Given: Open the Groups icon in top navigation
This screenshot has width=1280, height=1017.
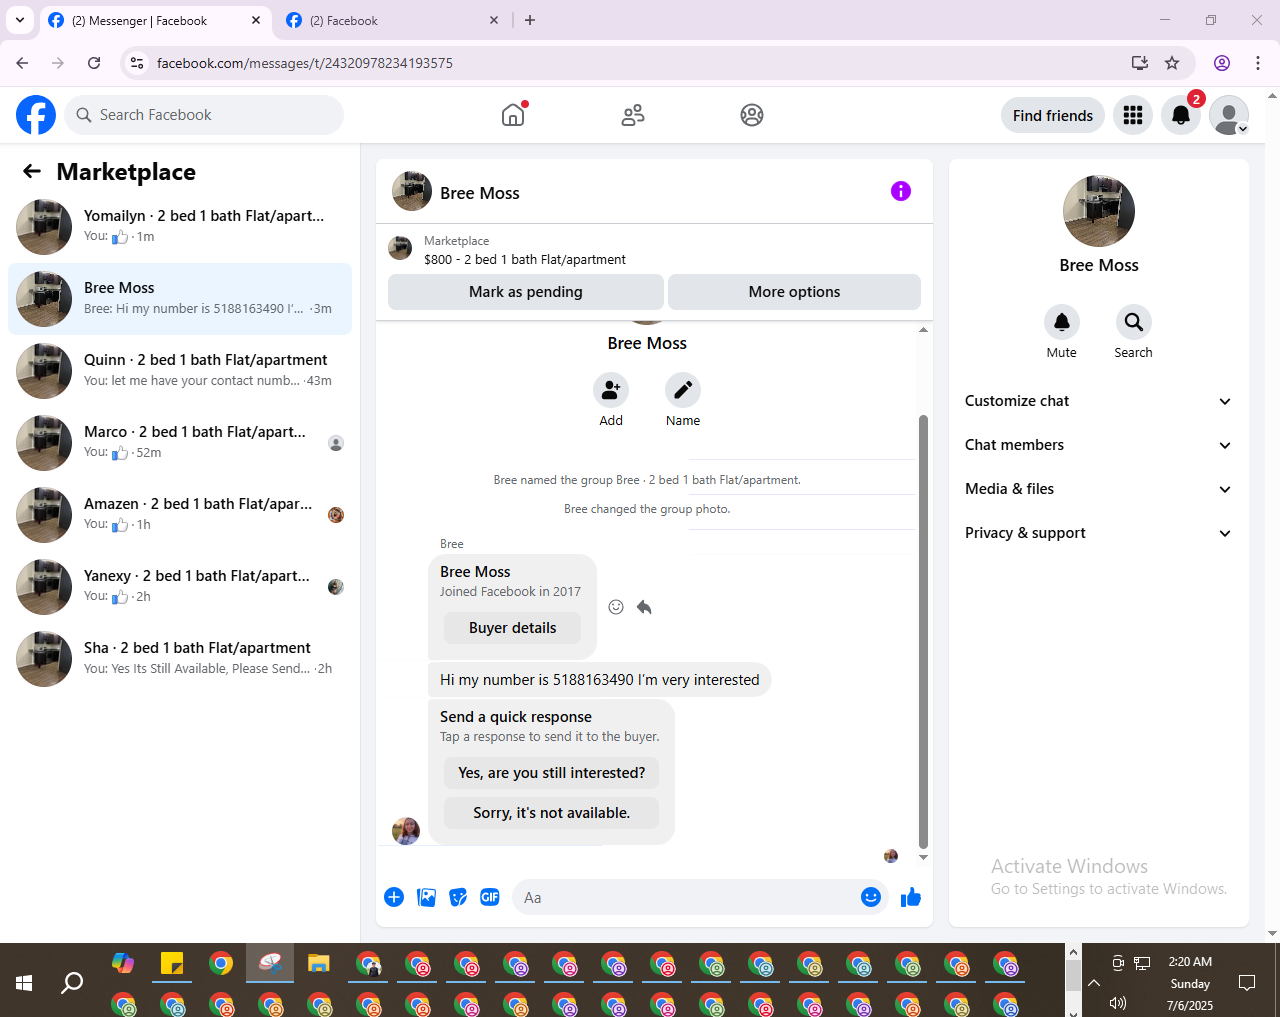Looking at the screenshot, I should pos(752,115).
